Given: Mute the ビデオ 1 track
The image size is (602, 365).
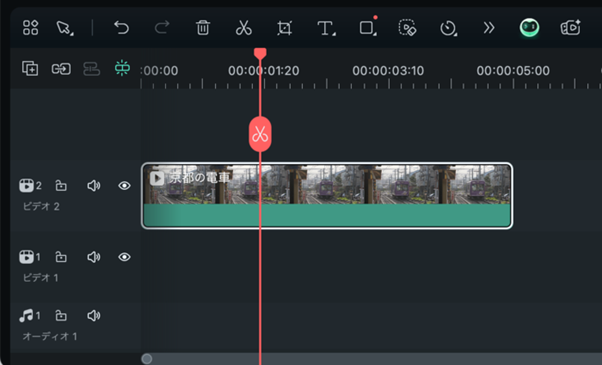Looking at the screenshot, I should (x=94, y=257).
